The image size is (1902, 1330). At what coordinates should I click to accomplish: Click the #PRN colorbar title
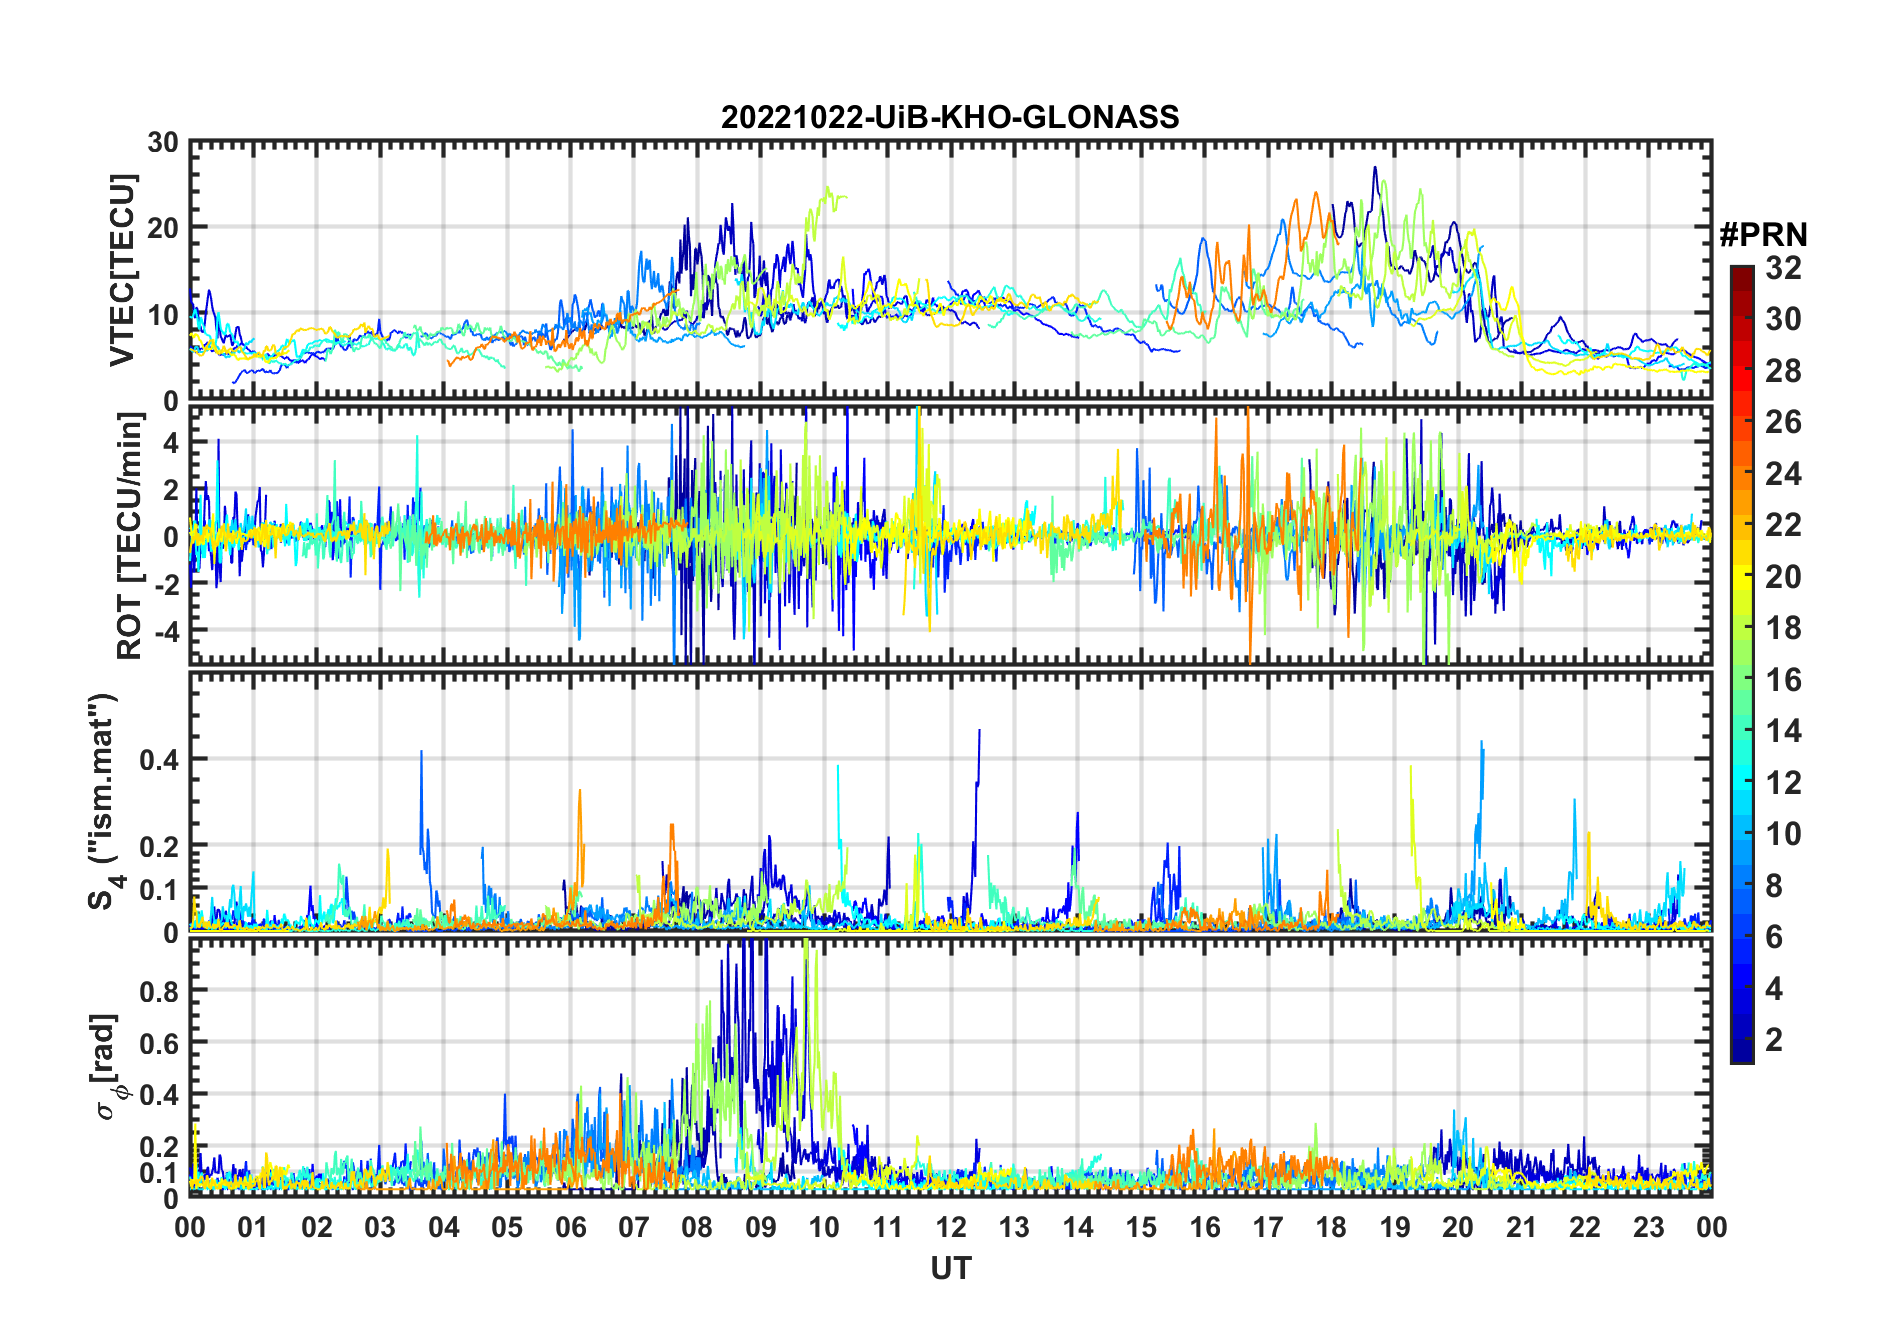point(1763,235)
